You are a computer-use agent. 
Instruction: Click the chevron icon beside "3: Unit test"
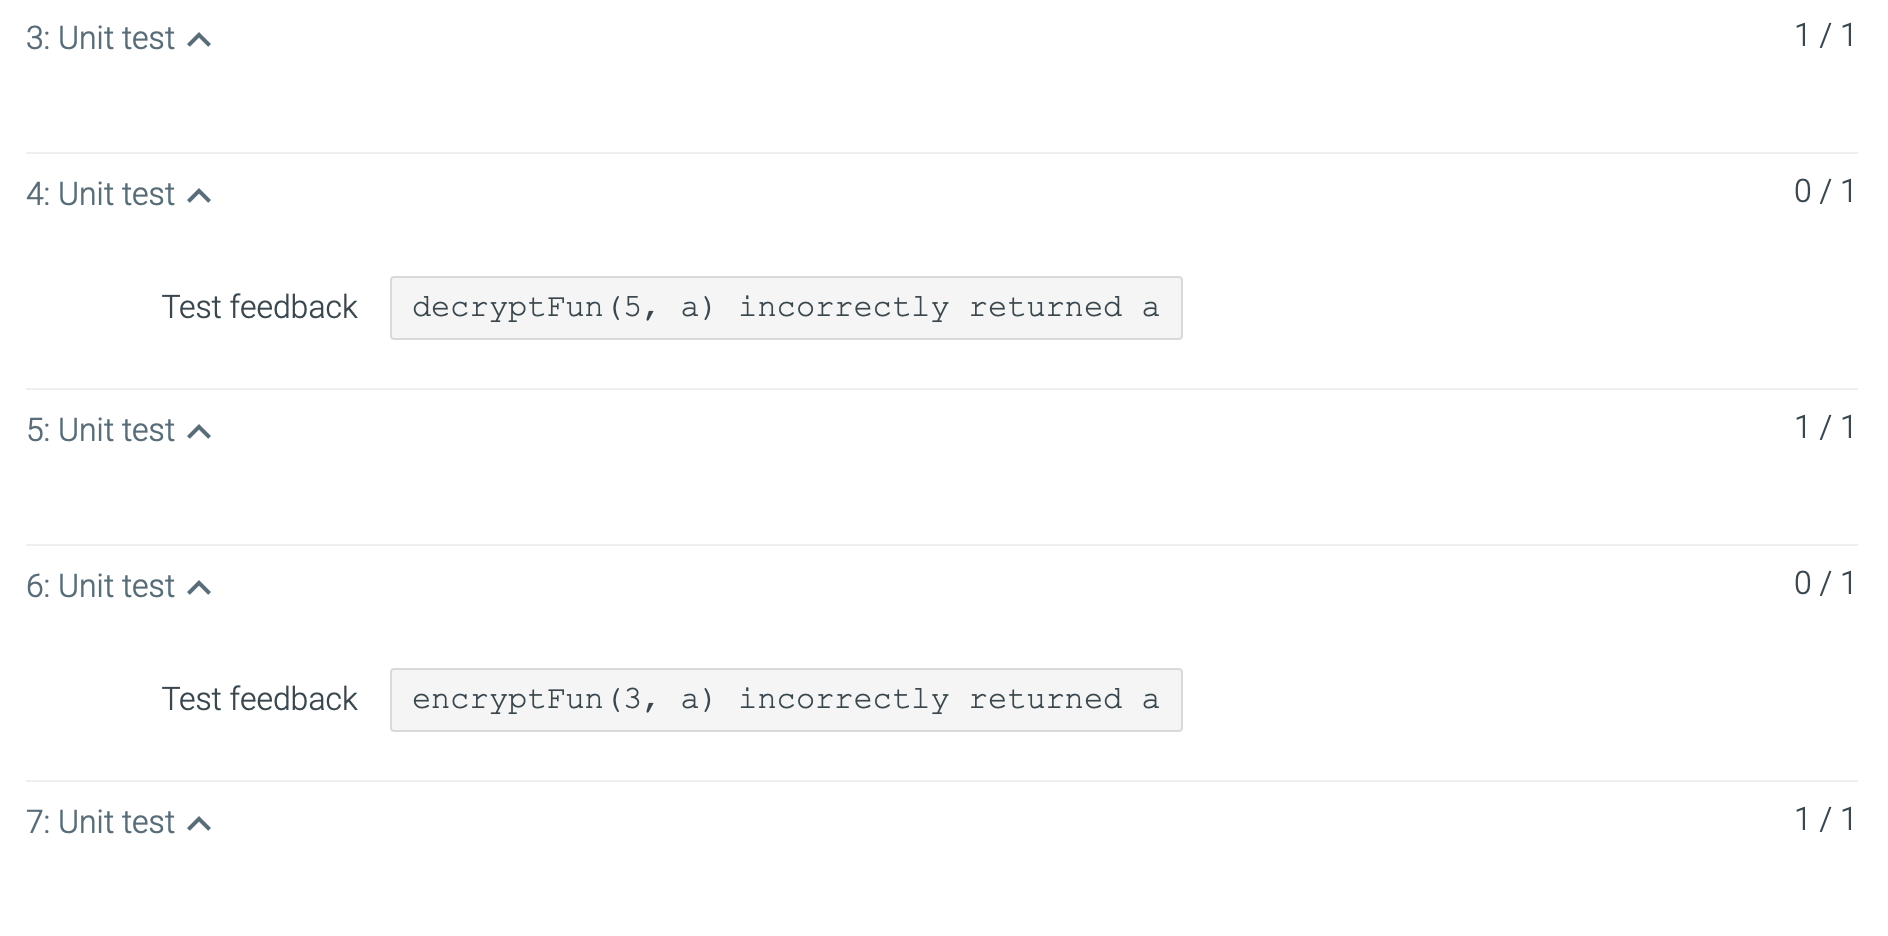coord(200,38)
